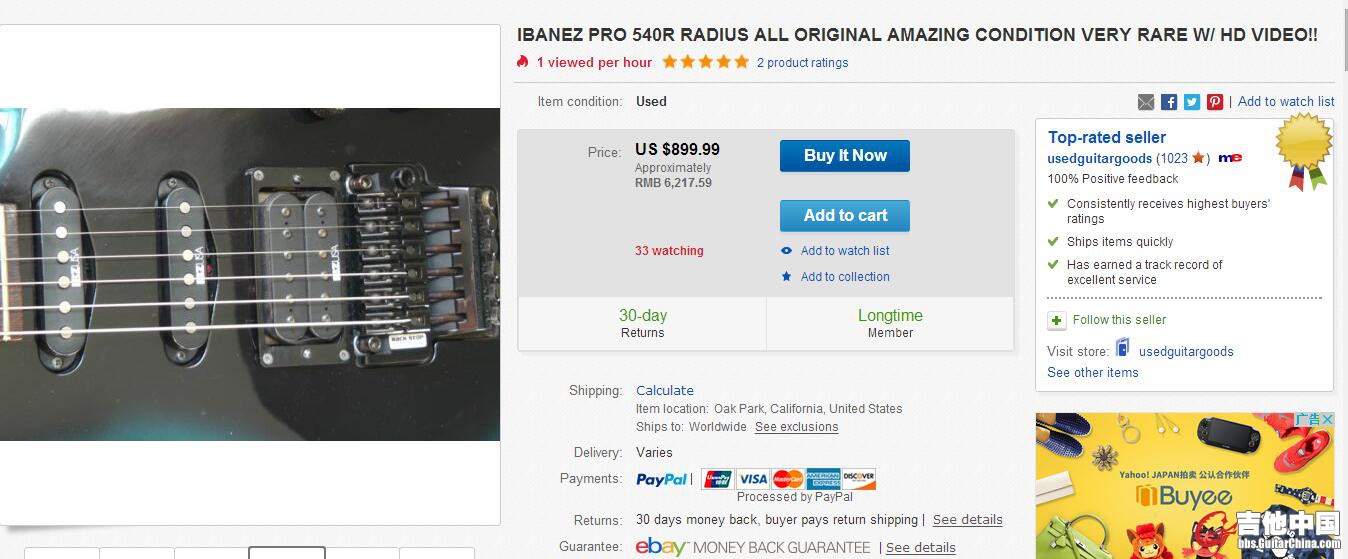Open the 2 product ratings link

point(802,63)
